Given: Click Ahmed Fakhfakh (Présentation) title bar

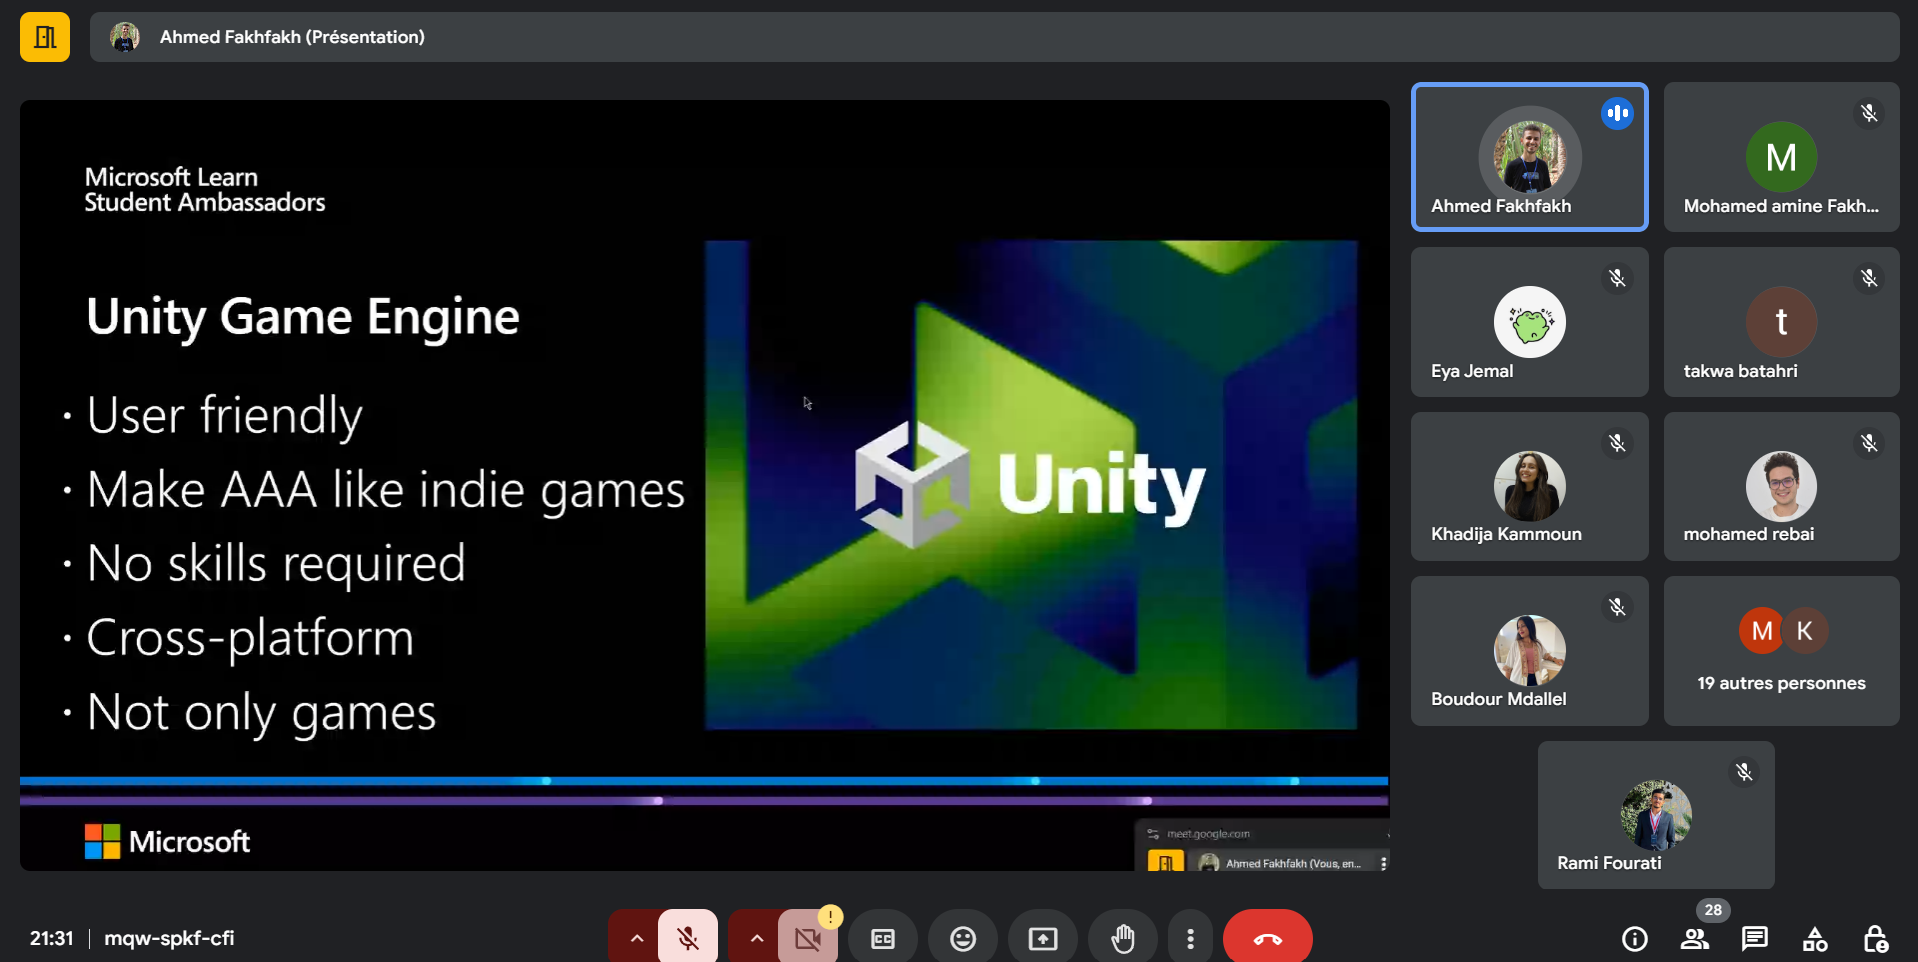Looking at the screenshot, I should [994, 37].
